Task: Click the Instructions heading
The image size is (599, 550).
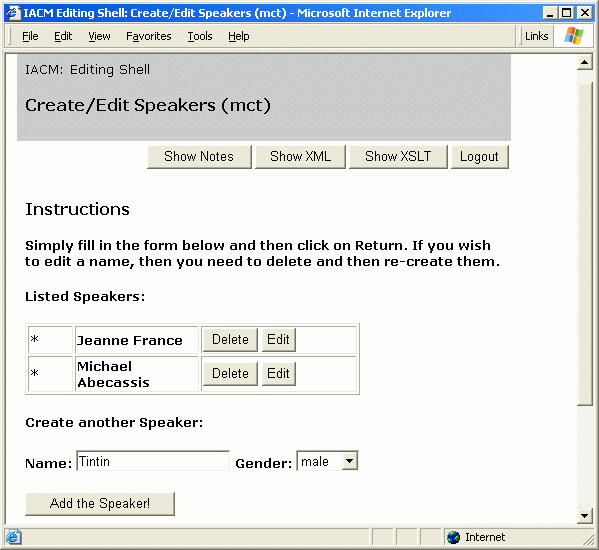Action: pyautogui.click(x=78, y=209)
